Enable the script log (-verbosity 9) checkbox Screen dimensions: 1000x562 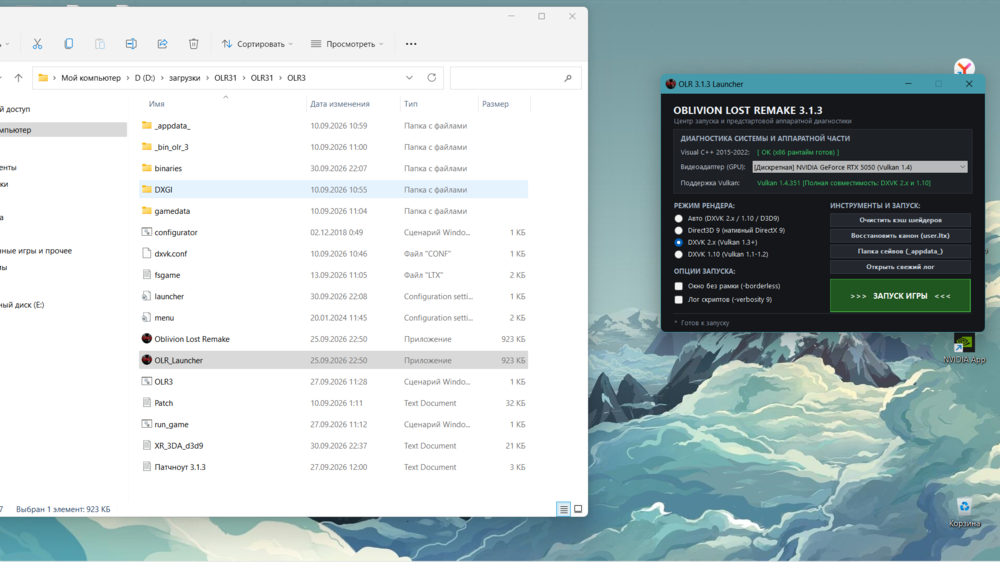[679, 300]
